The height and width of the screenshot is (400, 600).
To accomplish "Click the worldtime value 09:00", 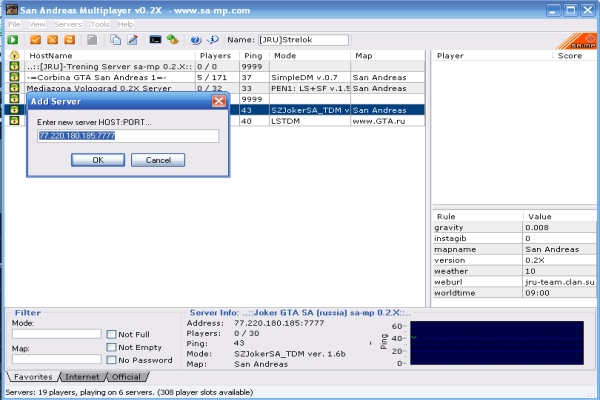I will 537,293.
